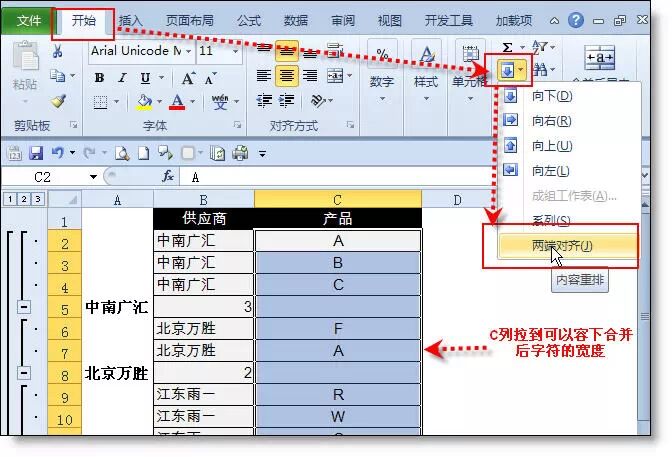Activate the Format Painter brush

(x=58, y=101)
